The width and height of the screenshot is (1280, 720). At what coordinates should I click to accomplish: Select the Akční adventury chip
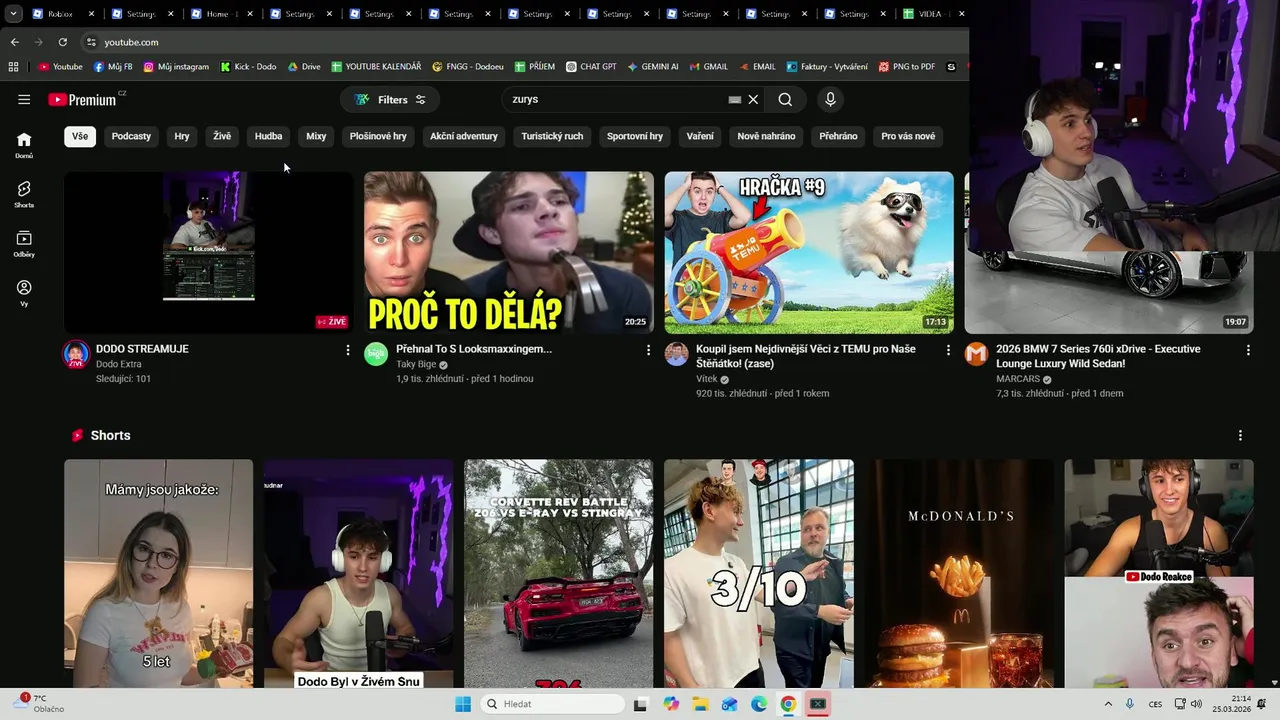click(x=464, y=136)
